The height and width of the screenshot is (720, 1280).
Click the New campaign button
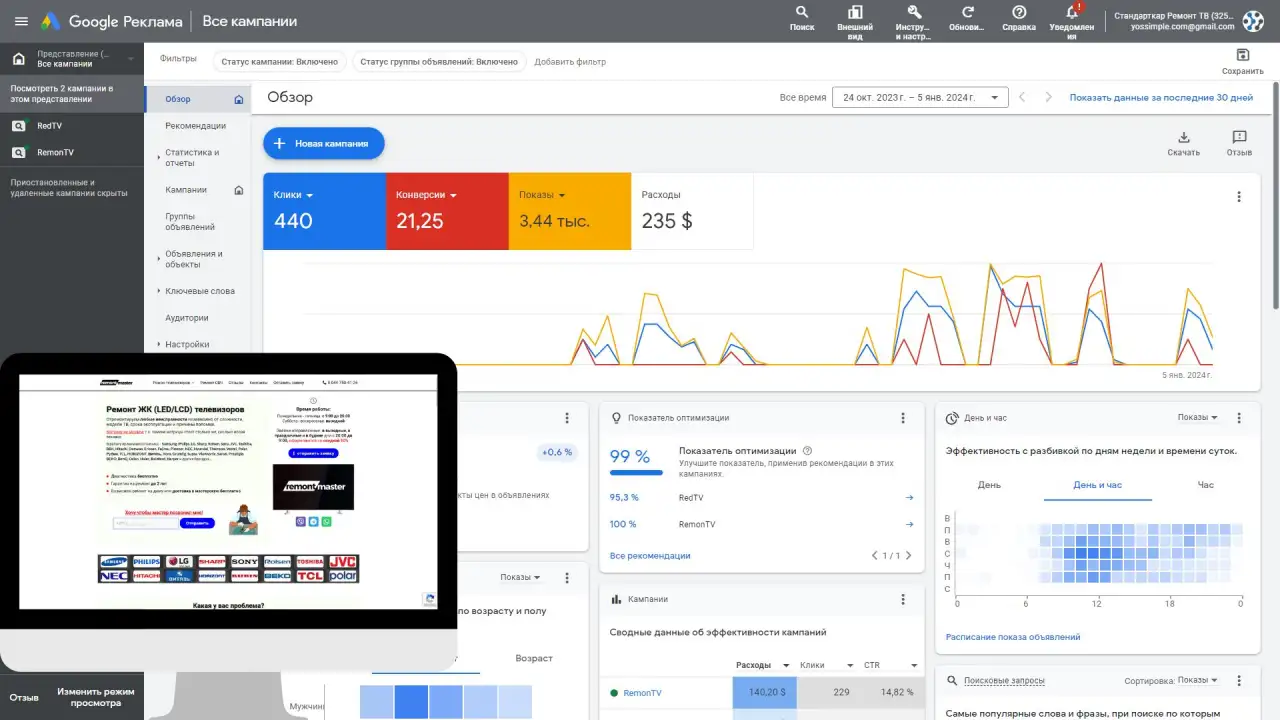coord(323,143)
